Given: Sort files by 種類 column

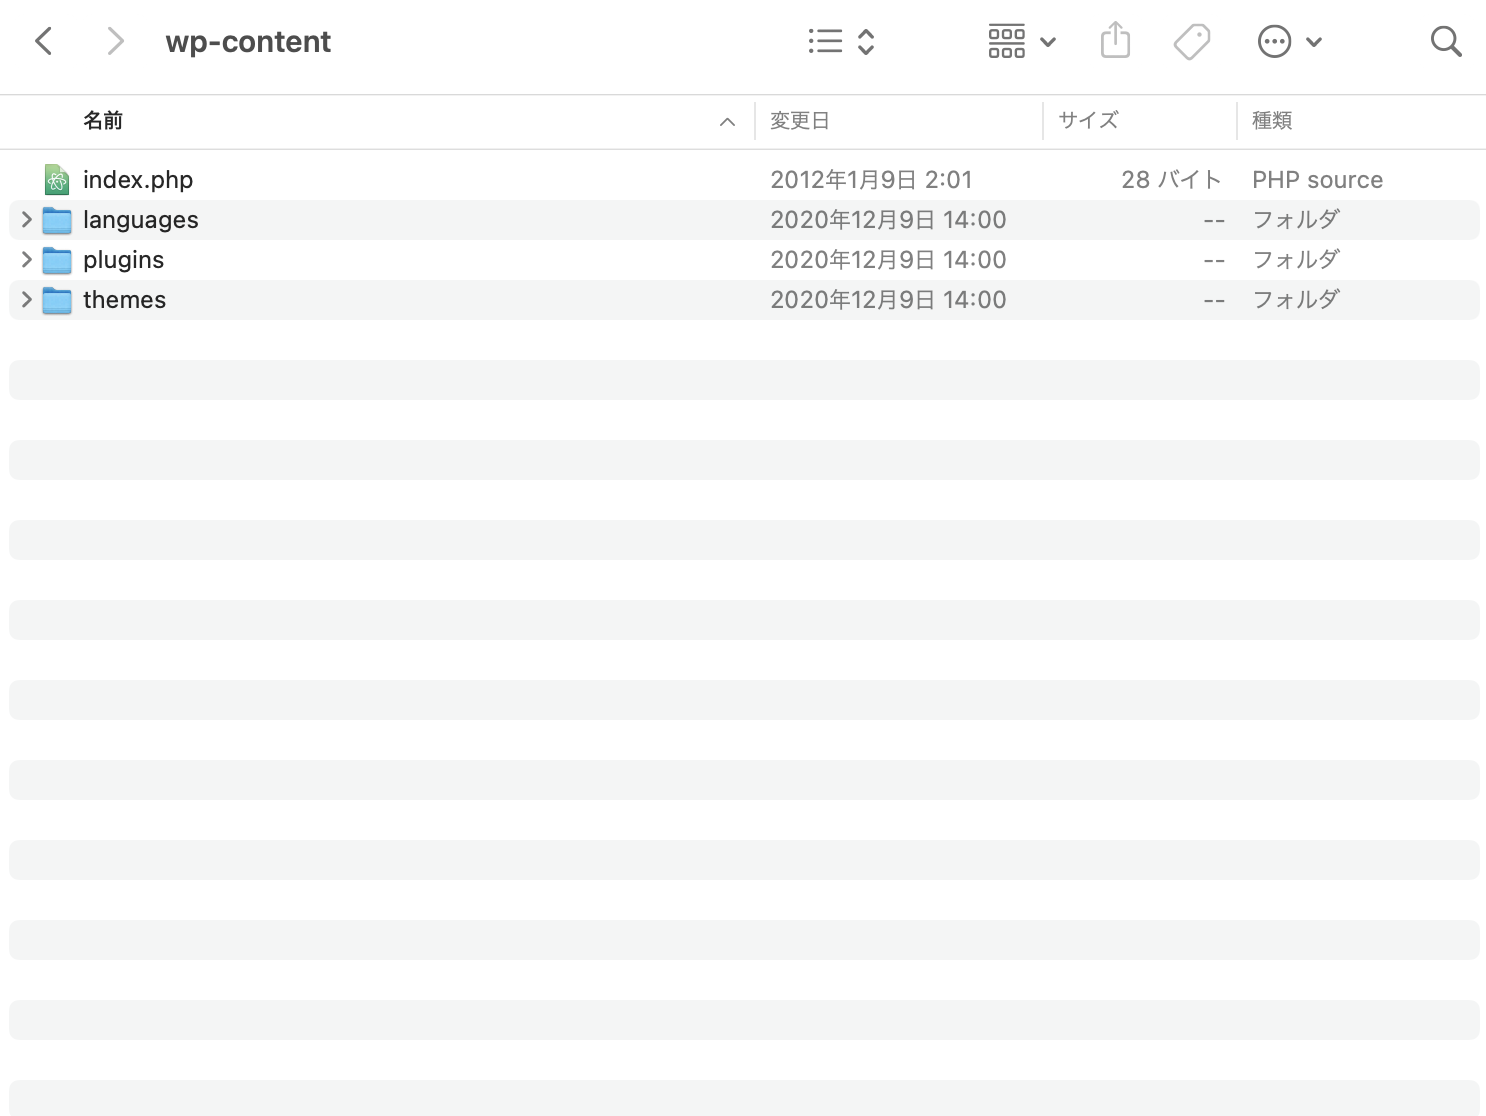Looking at the screenshot, I should point(1272,121).
